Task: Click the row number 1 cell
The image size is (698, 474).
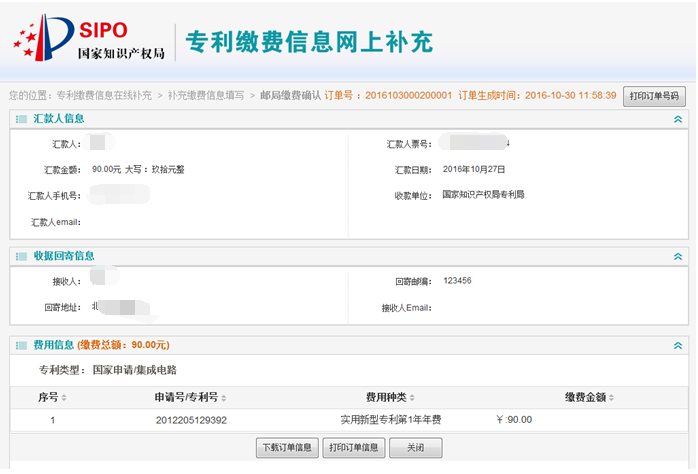Action: pyautogui.click(x=53, y=420)
